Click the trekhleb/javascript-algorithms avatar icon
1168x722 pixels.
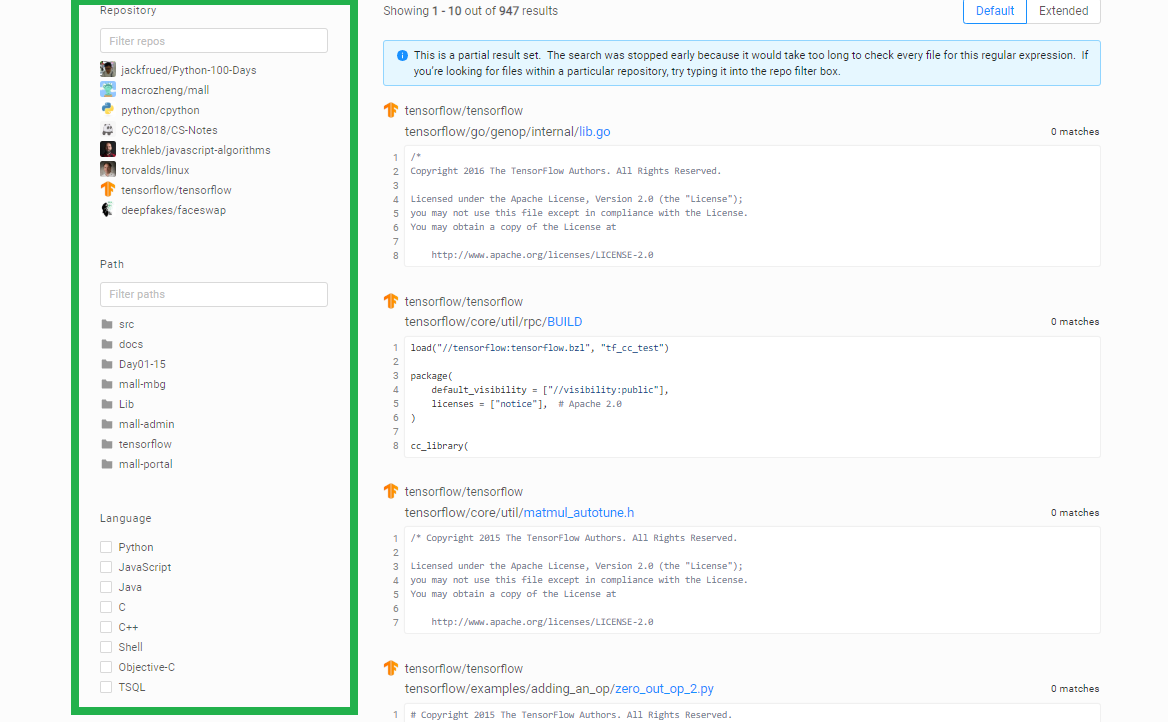click(108, 150)
